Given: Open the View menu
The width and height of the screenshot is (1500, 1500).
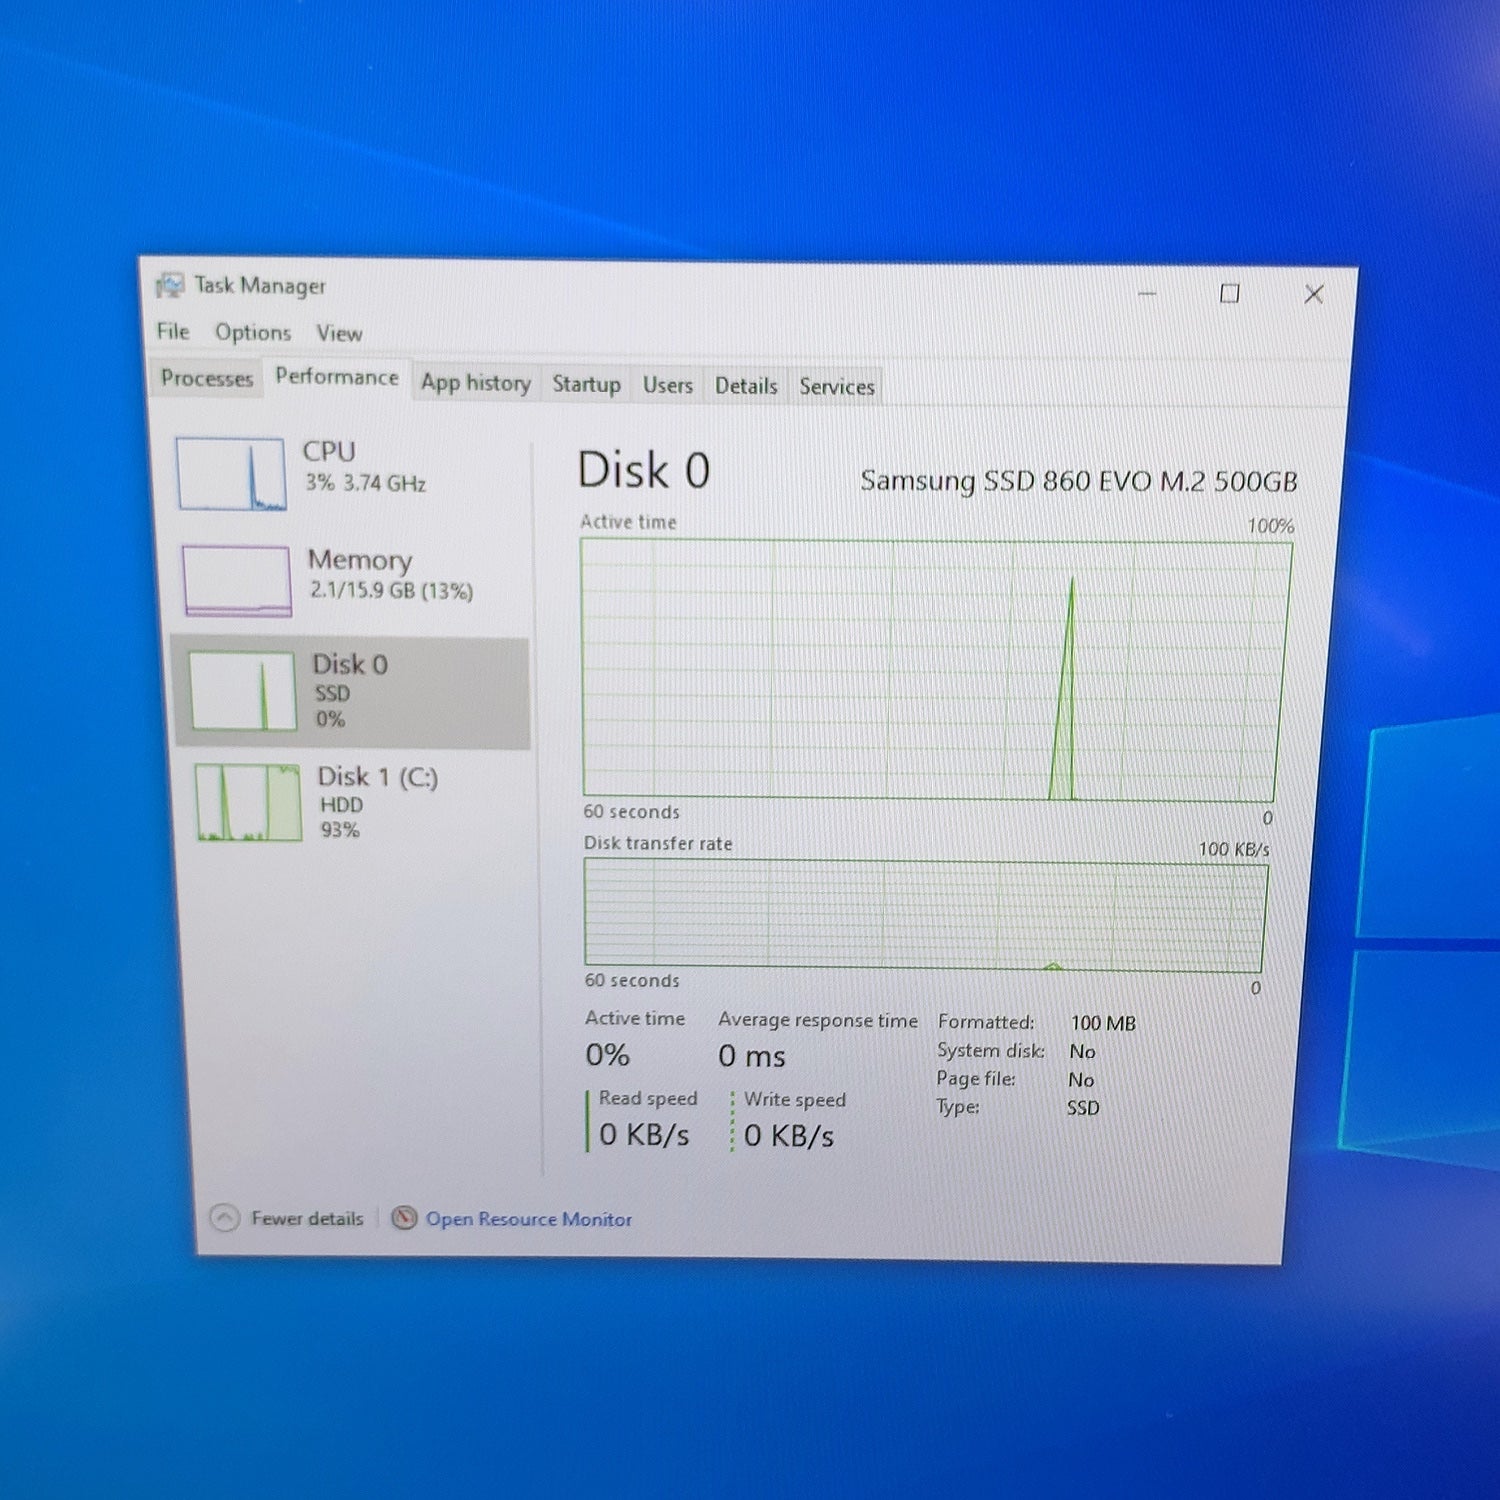Looking at the screenshot, I should click(x=339, y=333).
